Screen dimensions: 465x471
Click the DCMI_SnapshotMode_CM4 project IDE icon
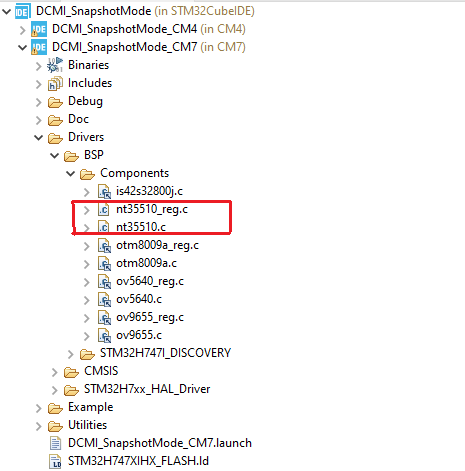point(39,30)
